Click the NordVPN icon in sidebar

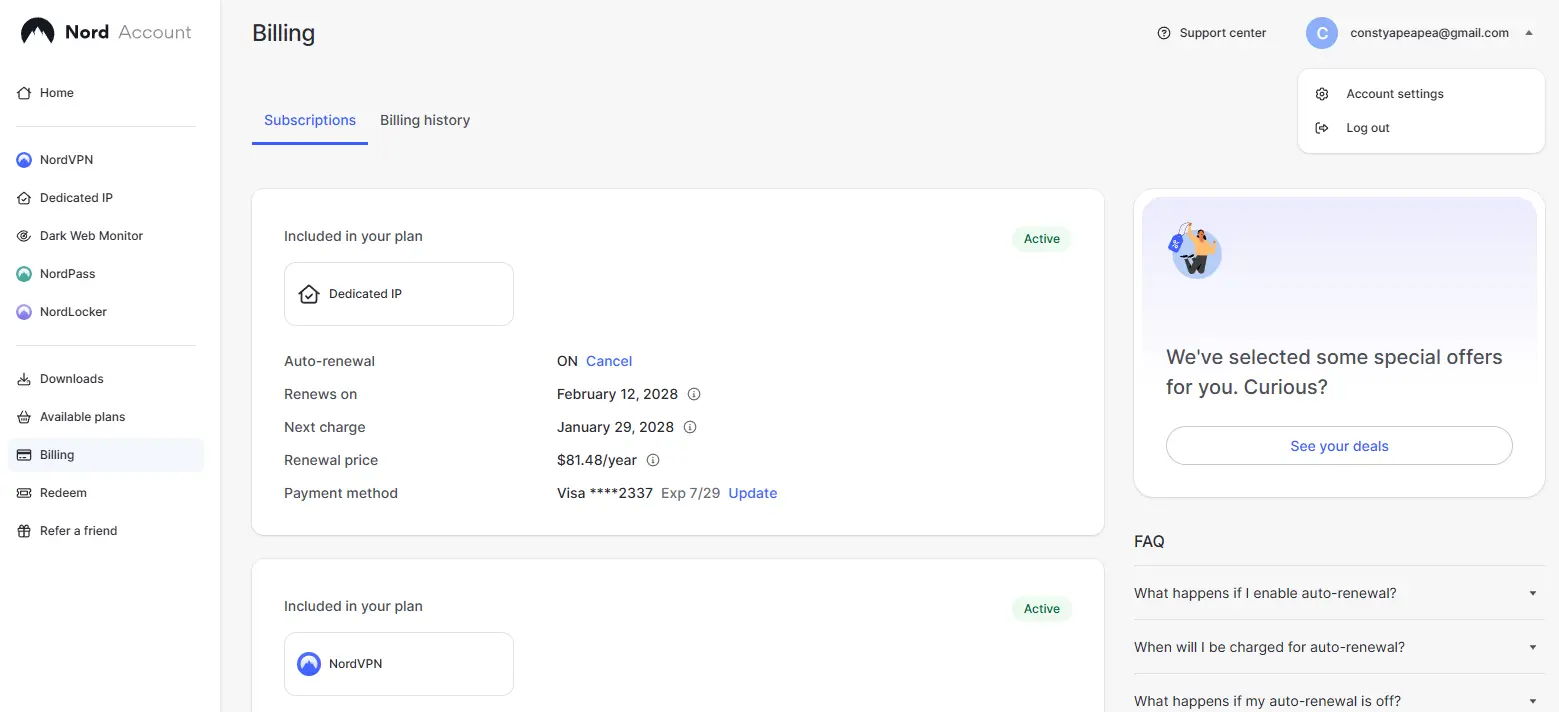click(24, 160)
